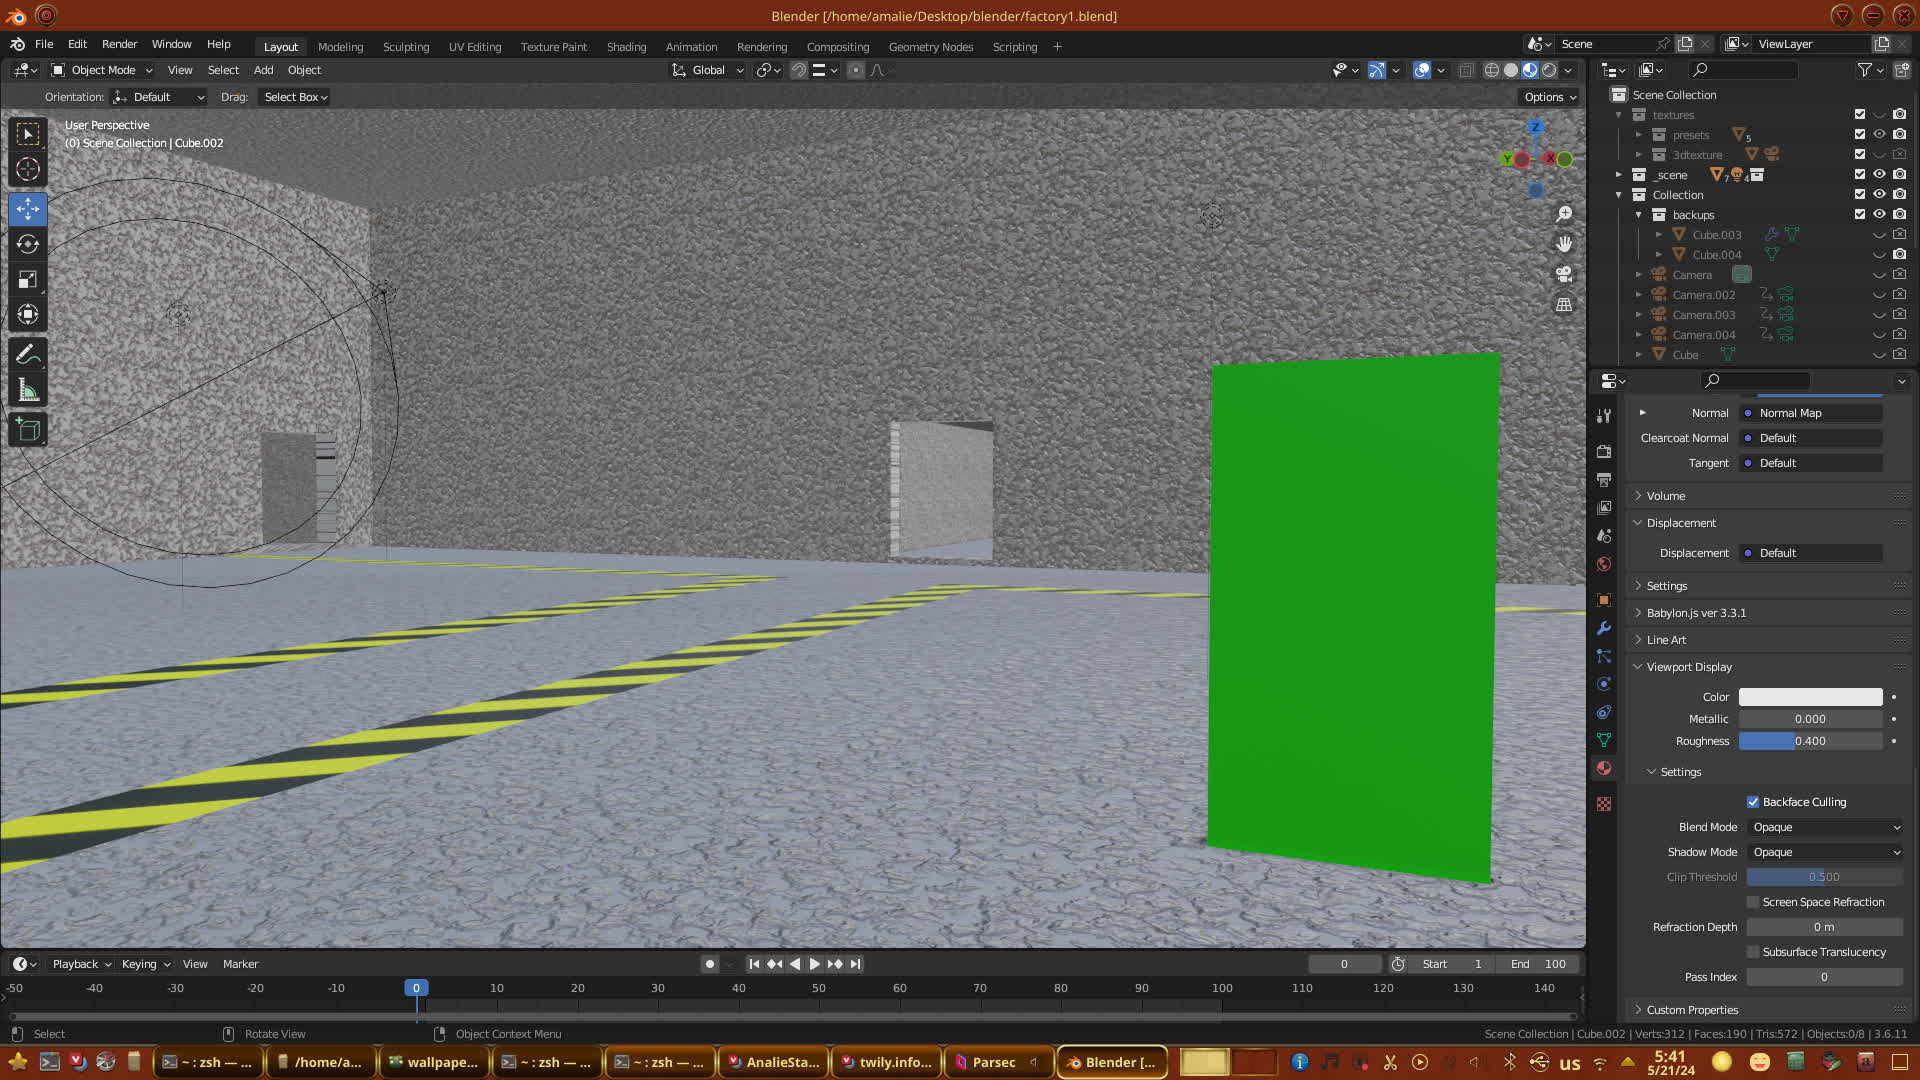Select the Measure tool
The image size is (1920, 1080).
(28, 391)
